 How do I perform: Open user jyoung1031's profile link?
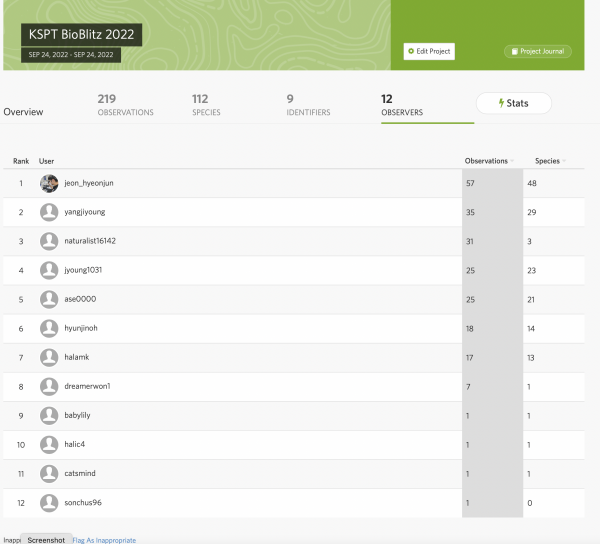point(83,270)
